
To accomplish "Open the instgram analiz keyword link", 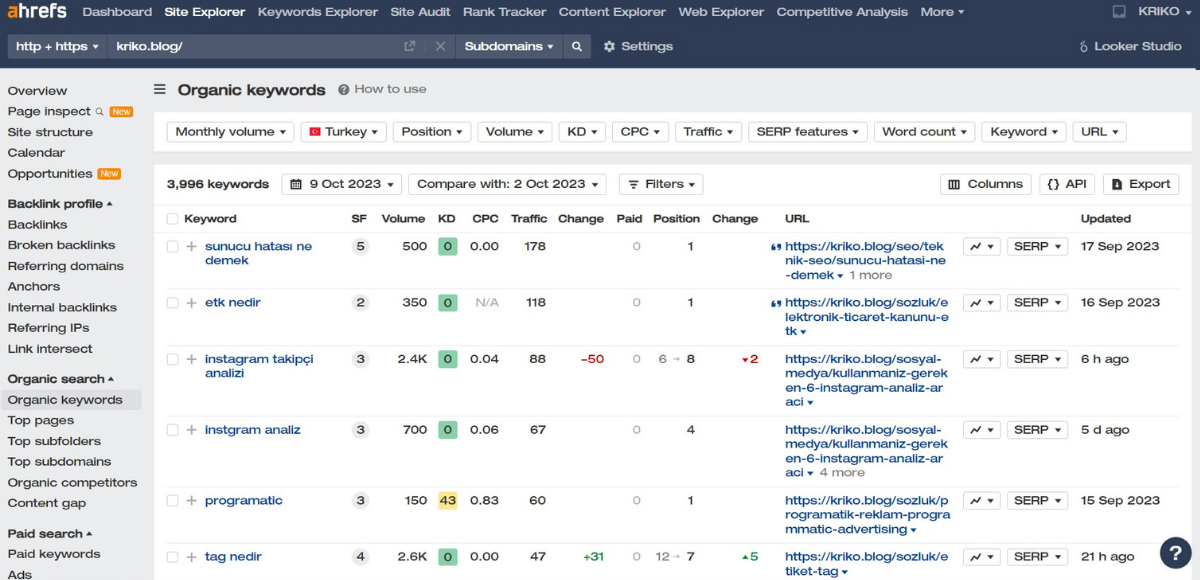I will click(252, 430).
